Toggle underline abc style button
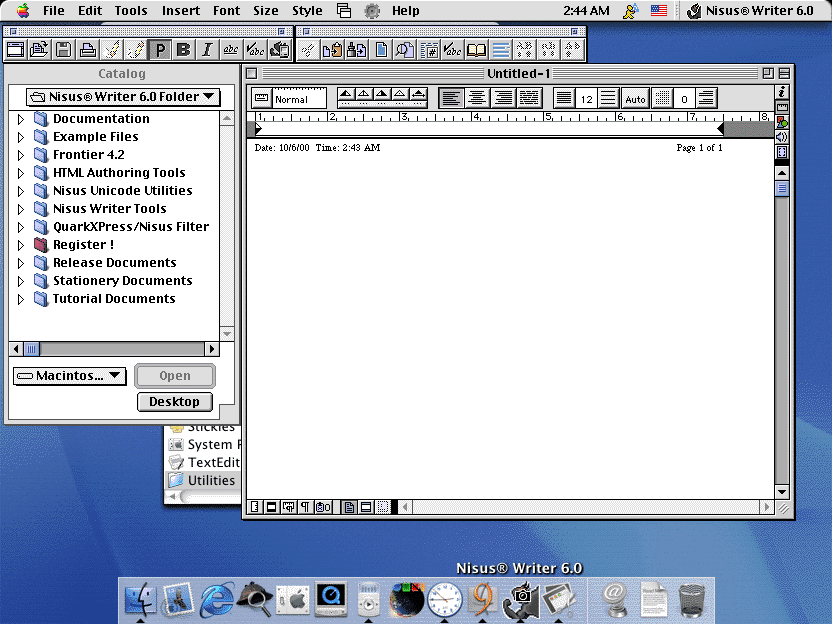The height and width of the screenshot is (624, 832). coord(231,50)
